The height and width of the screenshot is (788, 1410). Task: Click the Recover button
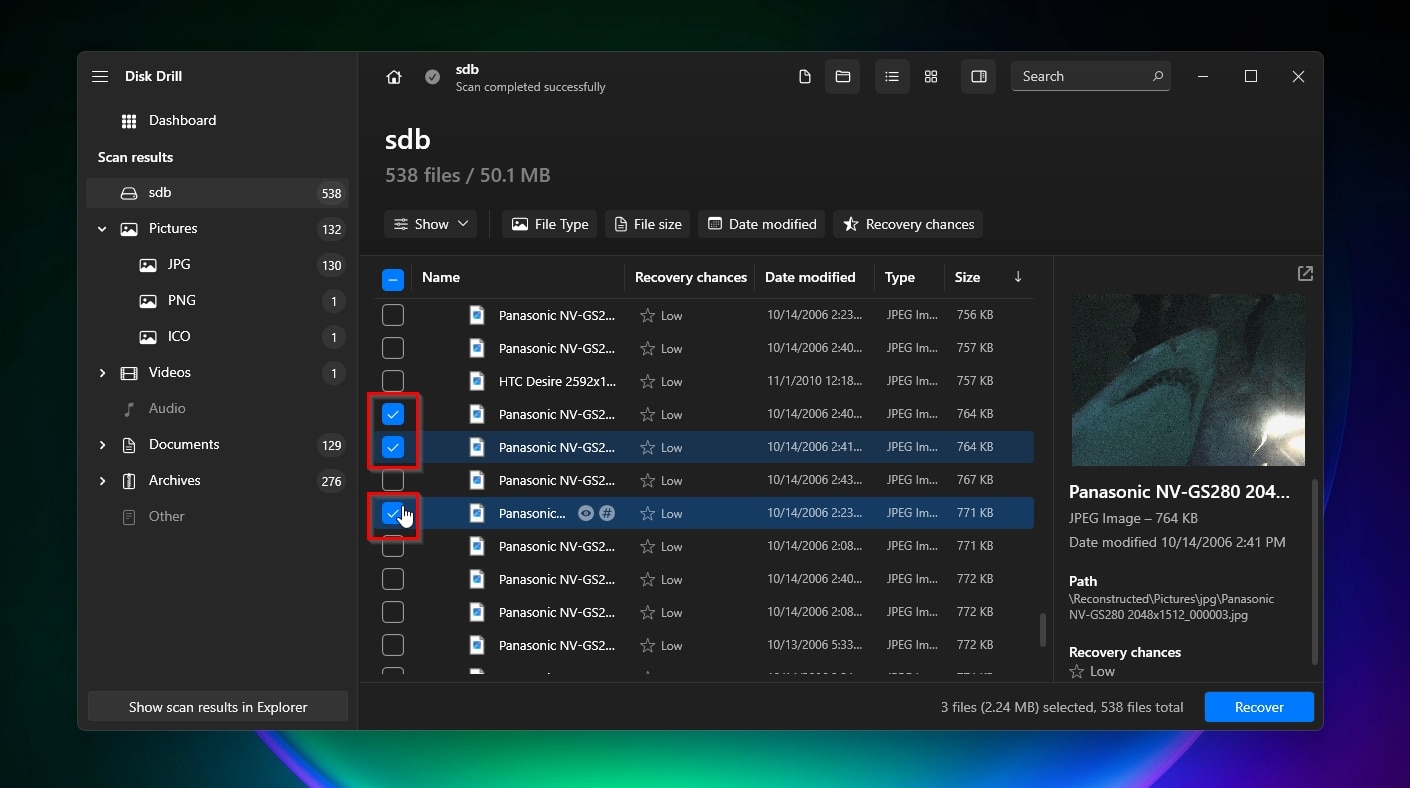1259,707
